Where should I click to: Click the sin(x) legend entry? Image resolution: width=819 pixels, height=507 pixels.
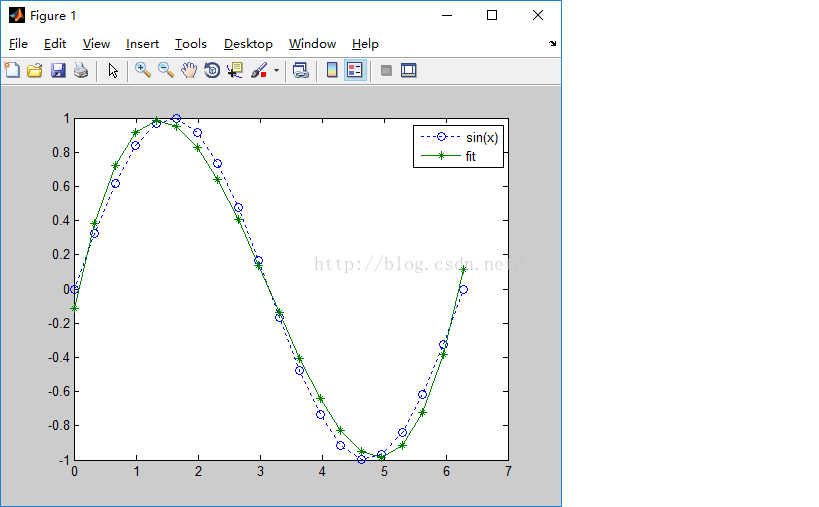pyautogui.click(x=482, y=137)
